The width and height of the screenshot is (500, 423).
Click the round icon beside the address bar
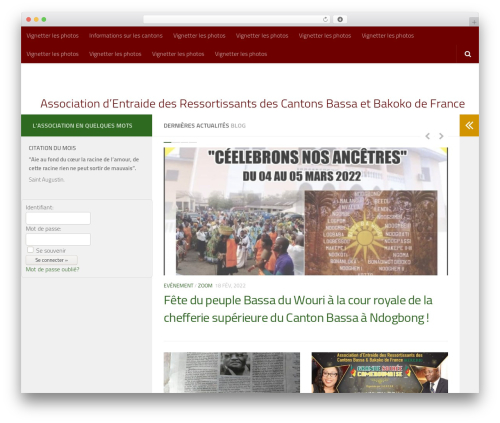340,19
